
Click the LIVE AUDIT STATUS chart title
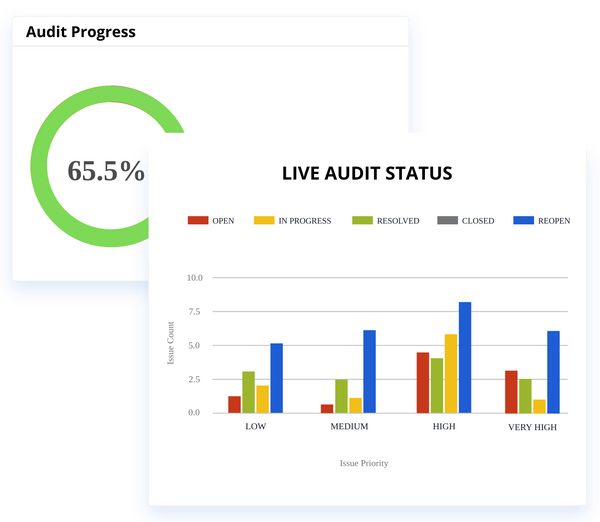tap(367, 174)
